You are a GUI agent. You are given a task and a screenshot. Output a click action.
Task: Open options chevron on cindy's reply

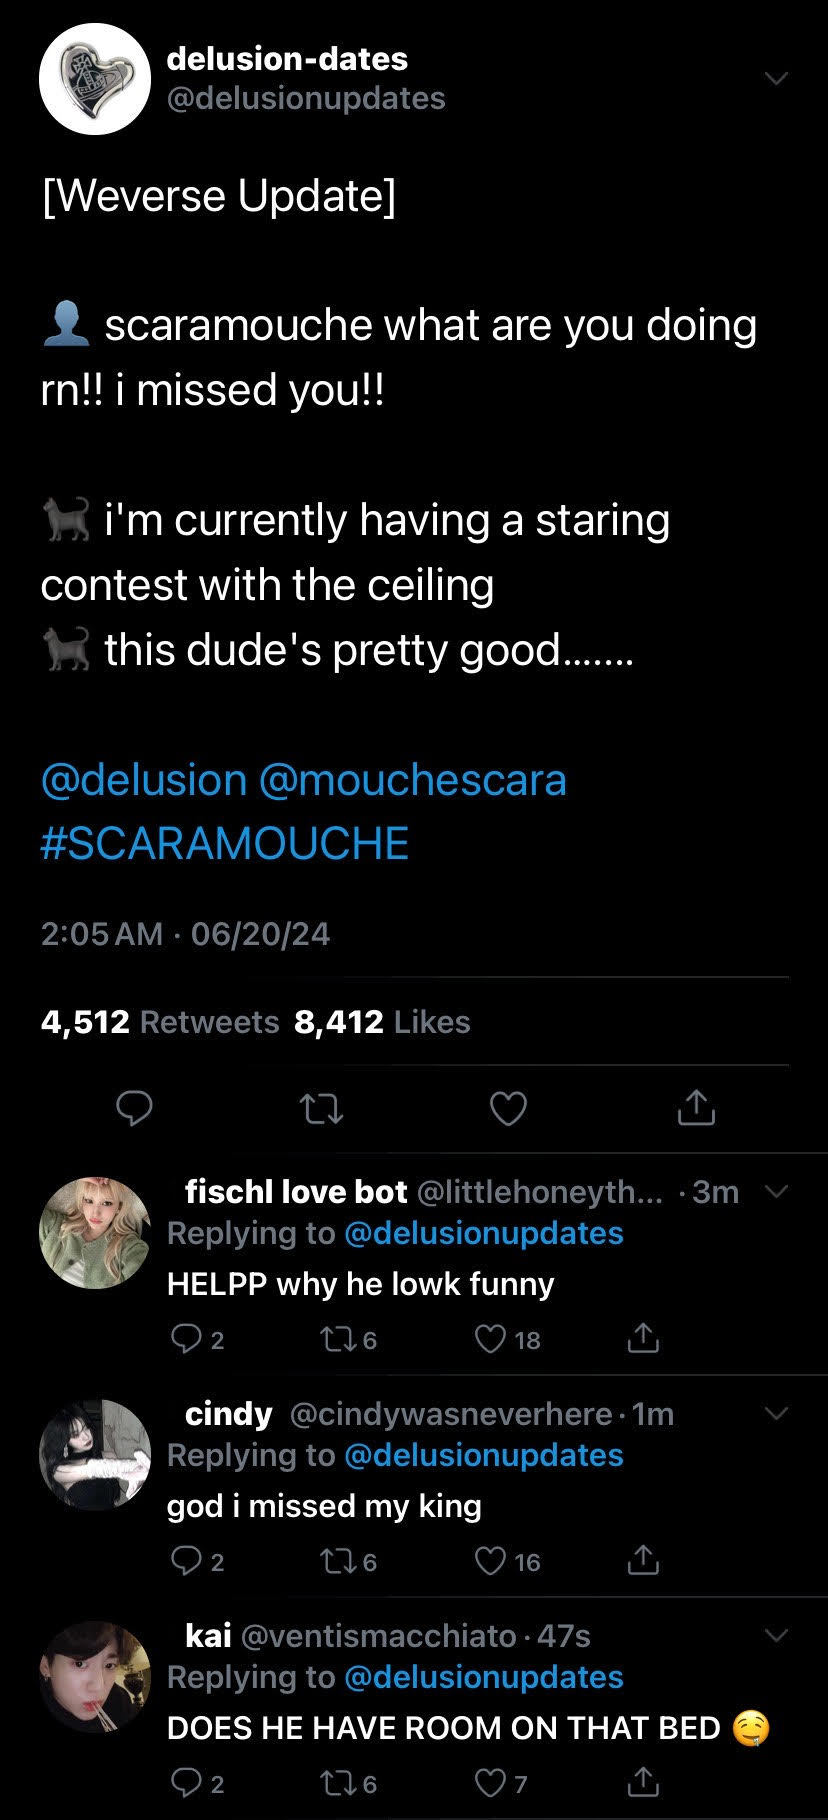[x=776, y=1413]
